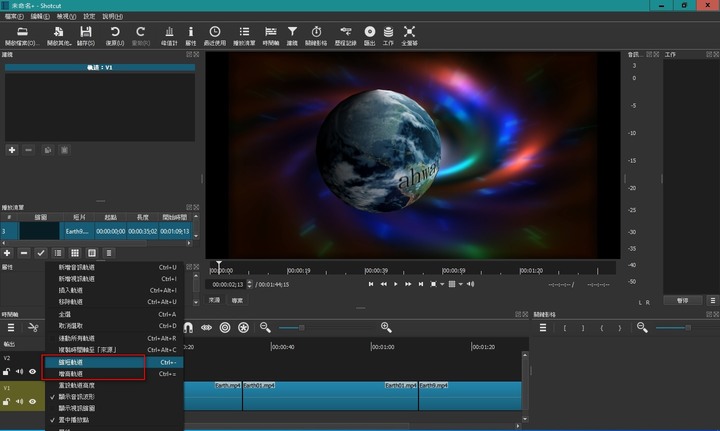
Task: Open the 檢視 (View) menu
Action: (x=66, y=17)
